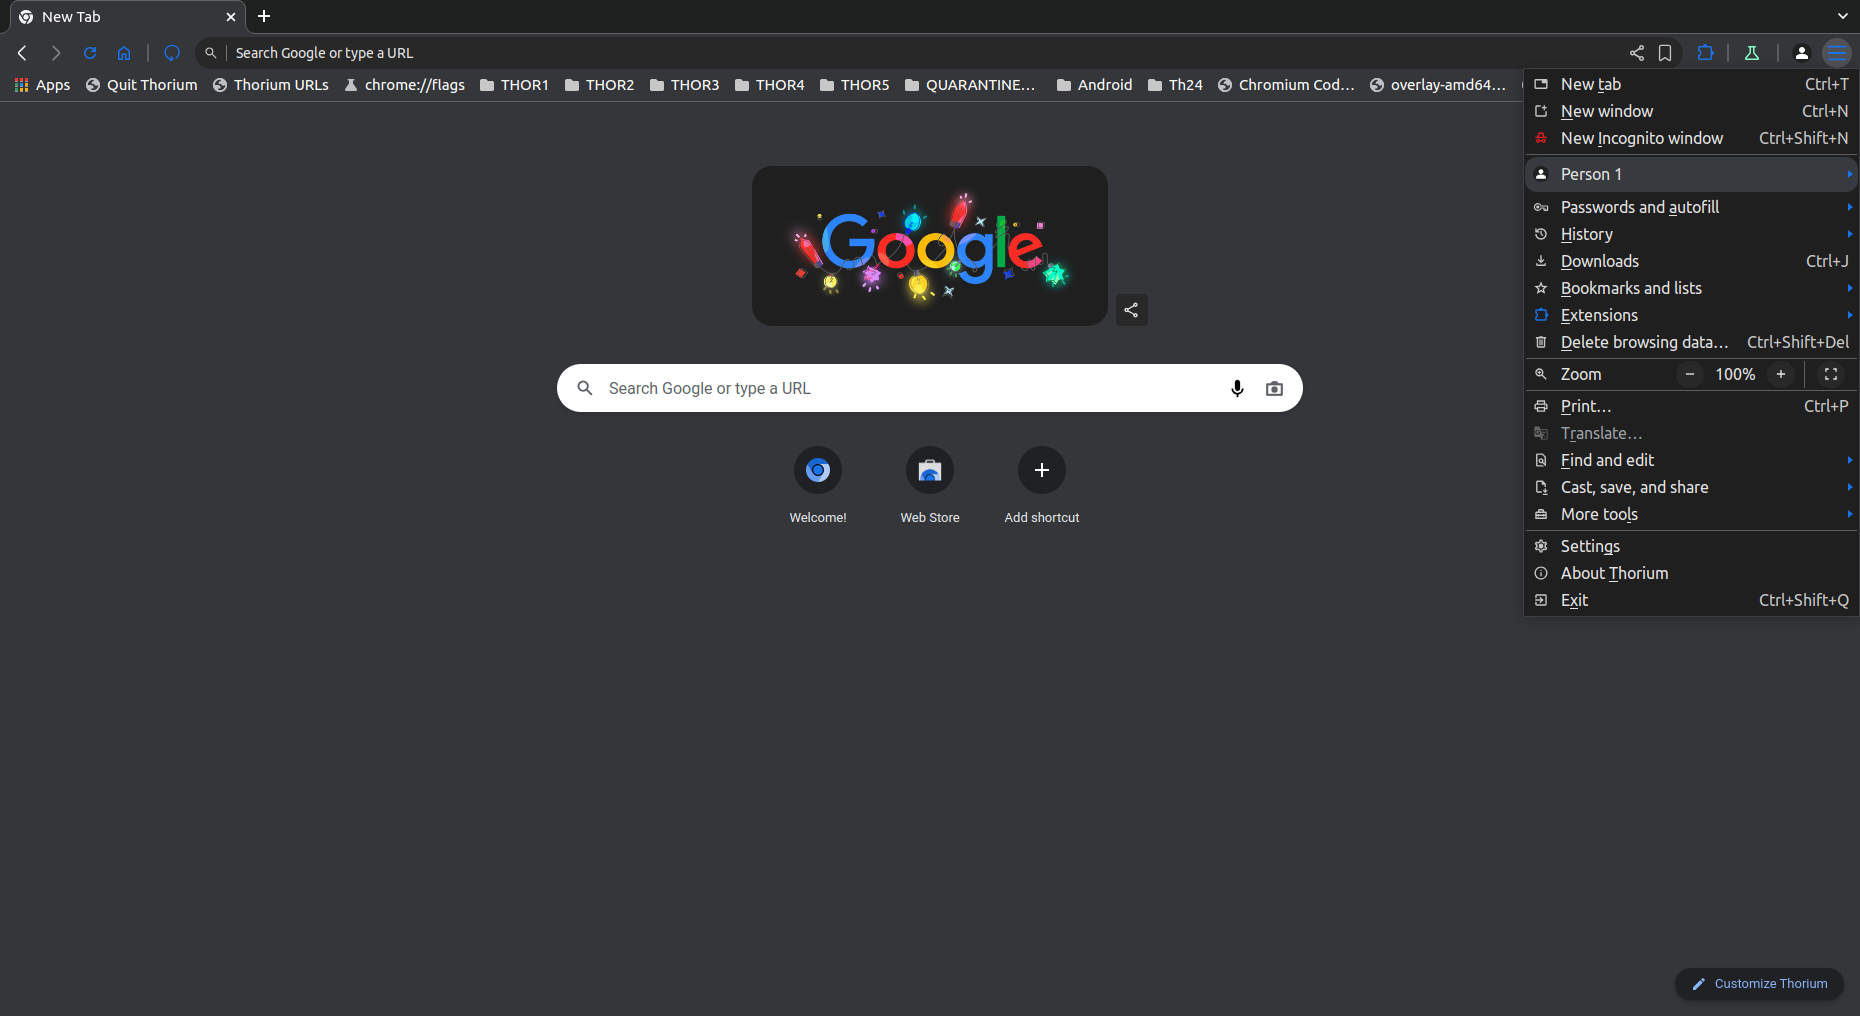1860x1016 pixels.
Task: Select New window menu item
Action: (x=1691, y=111)
